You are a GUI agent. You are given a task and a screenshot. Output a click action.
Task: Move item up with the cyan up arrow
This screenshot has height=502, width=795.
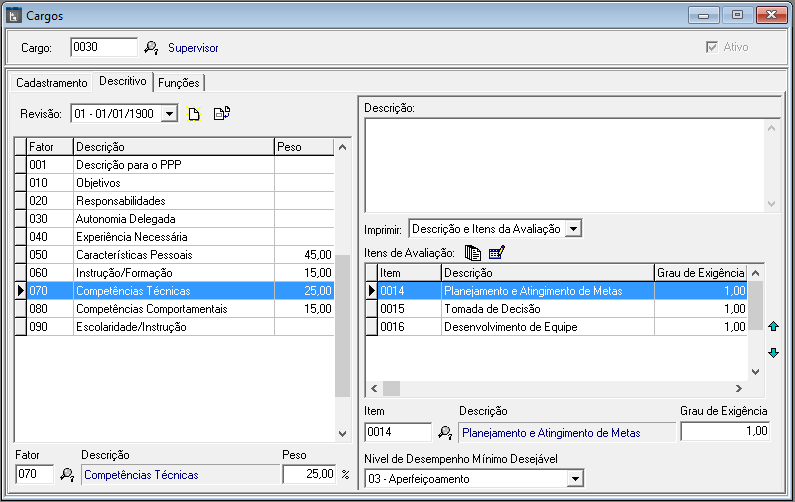(773, 327)
